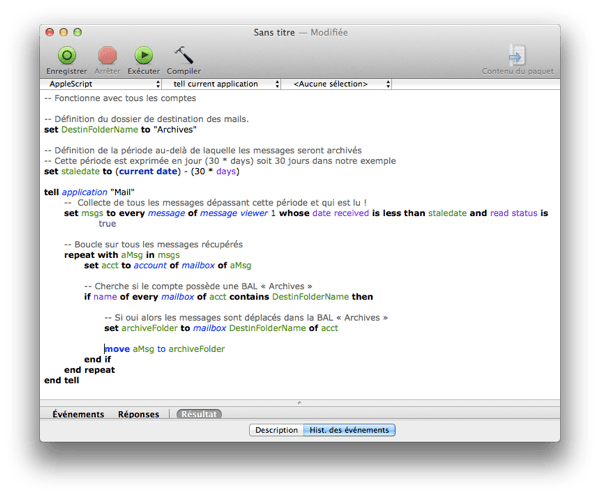
Task: Toggle the Hist. des événements segment
Action: pos(350,430)
